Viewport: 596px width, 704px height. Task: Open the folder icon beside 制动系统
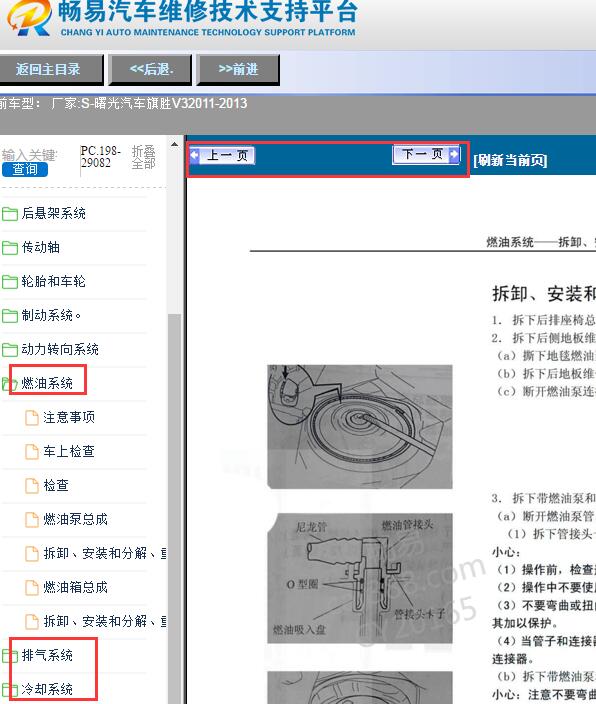(9, 316)
